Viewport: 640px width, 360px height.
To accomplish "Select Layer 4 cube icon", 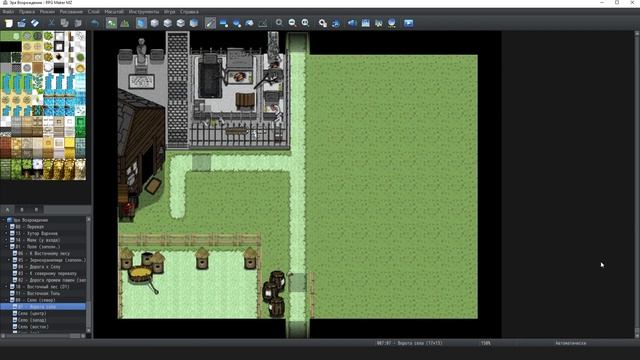I will 194,23.
